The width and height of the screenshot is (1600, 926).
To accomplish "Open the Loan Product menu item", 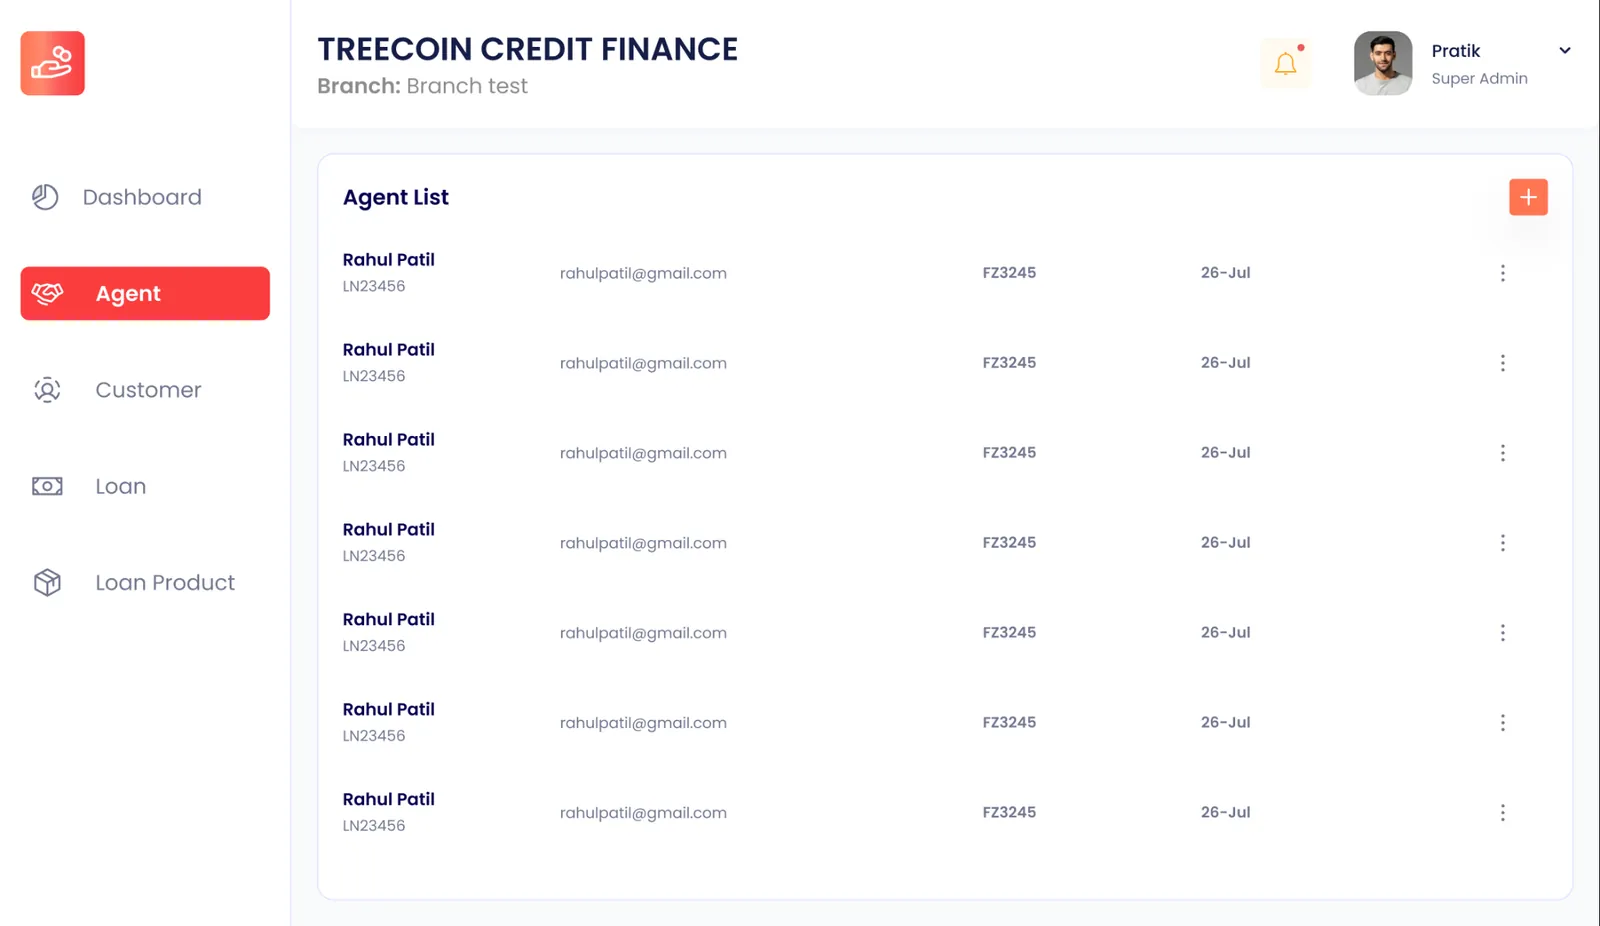I will (145, 582).
